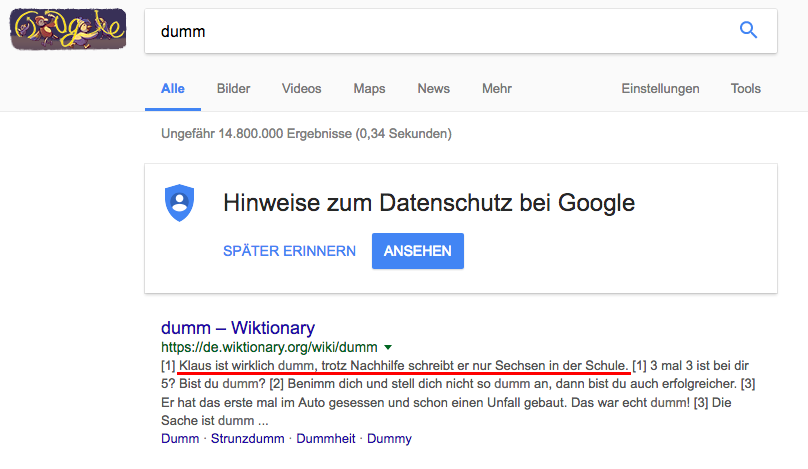
Task: Select the Alle tab
Action: (173, 89)
